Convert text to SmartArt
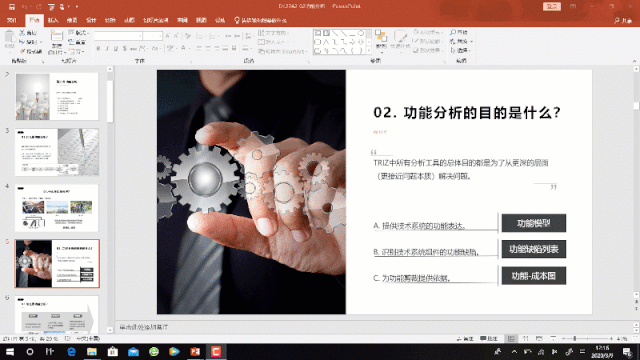Image resolution: width=640 pixels, height=360 pixels. pyautogui.click(x=282, y=51)
